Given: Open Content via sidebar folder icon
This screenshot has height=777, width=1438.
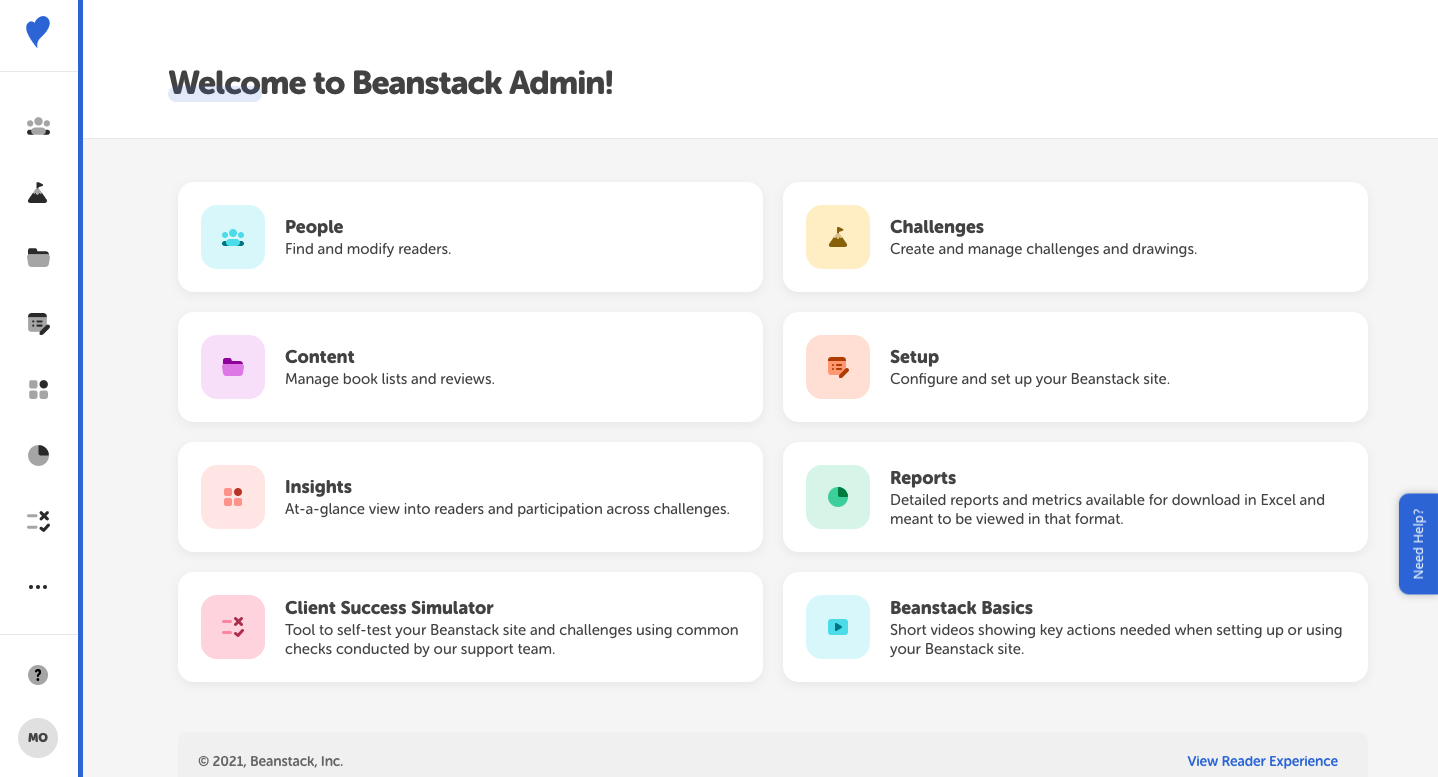Looking at the screenshot, I should 38,258.
